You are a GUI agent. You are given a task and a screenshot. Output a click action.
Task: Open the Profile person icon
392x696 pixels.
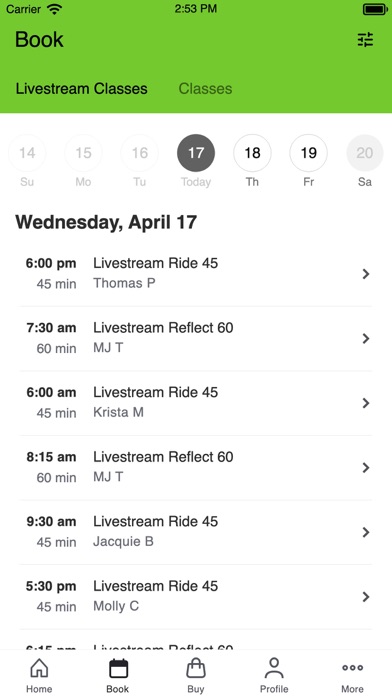(x=274, y=668)
